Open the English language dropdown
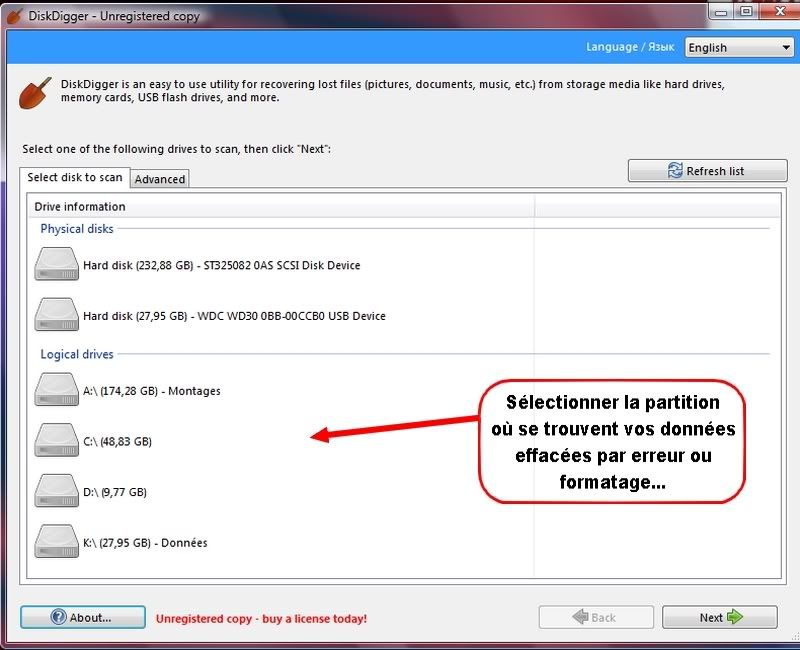 point(739,47)
